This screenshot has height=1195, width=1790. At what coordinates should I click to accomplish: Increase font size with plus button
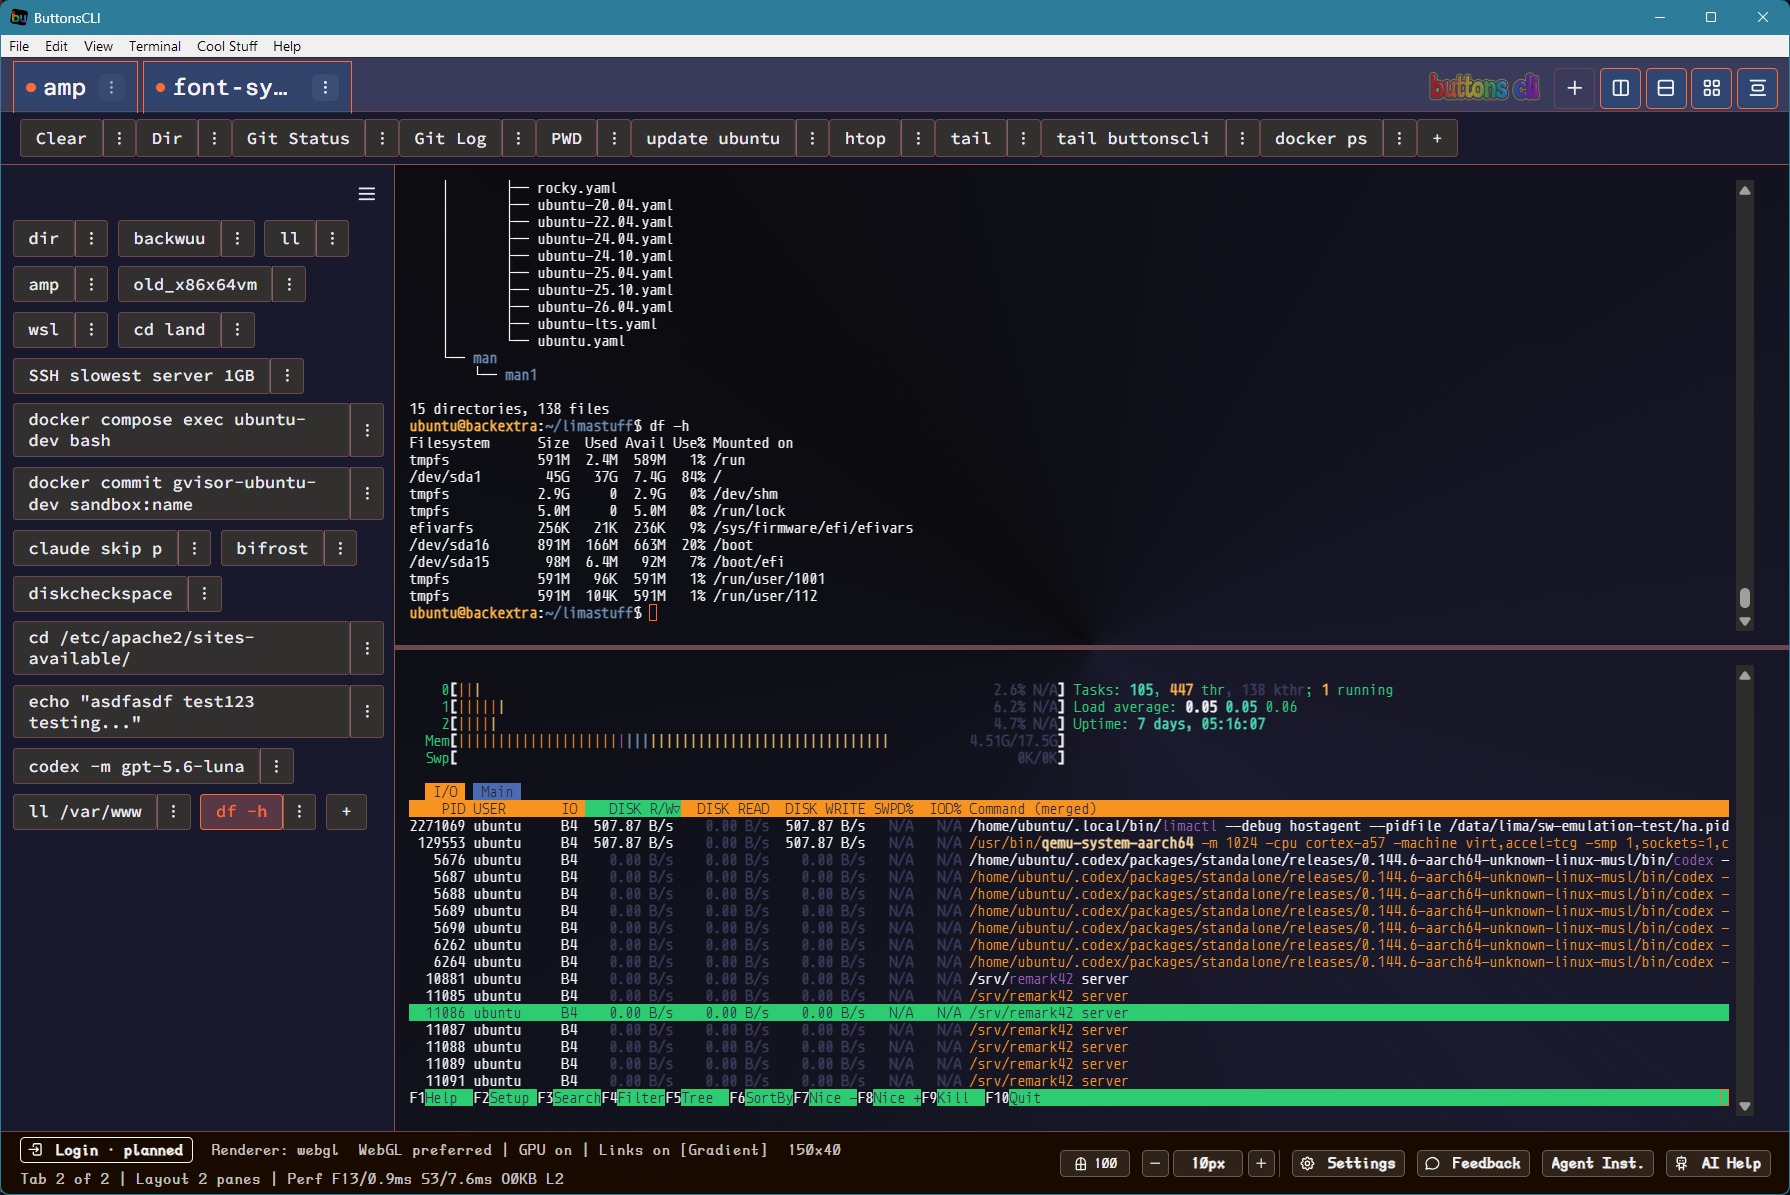[x=1261, y=1163]
